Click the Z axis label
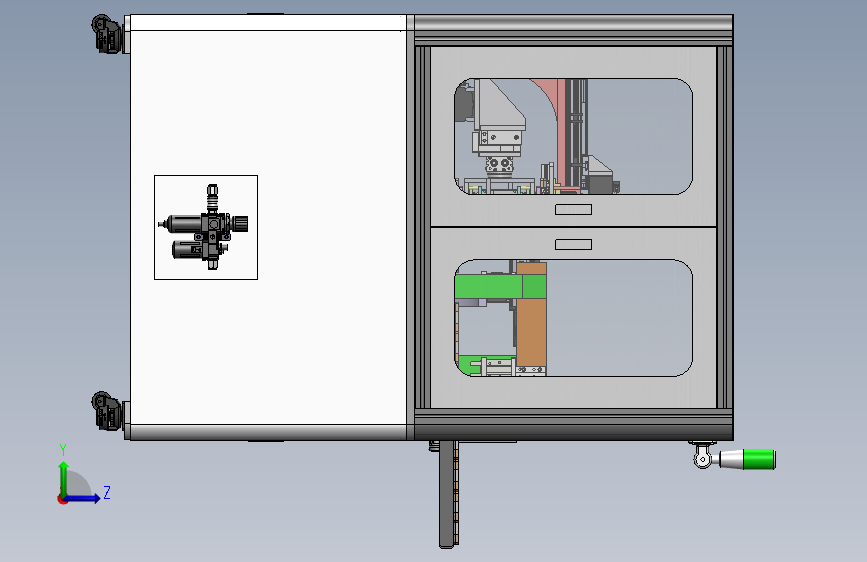The width and height of the screenshot is (867, 562). coord(107,492)
